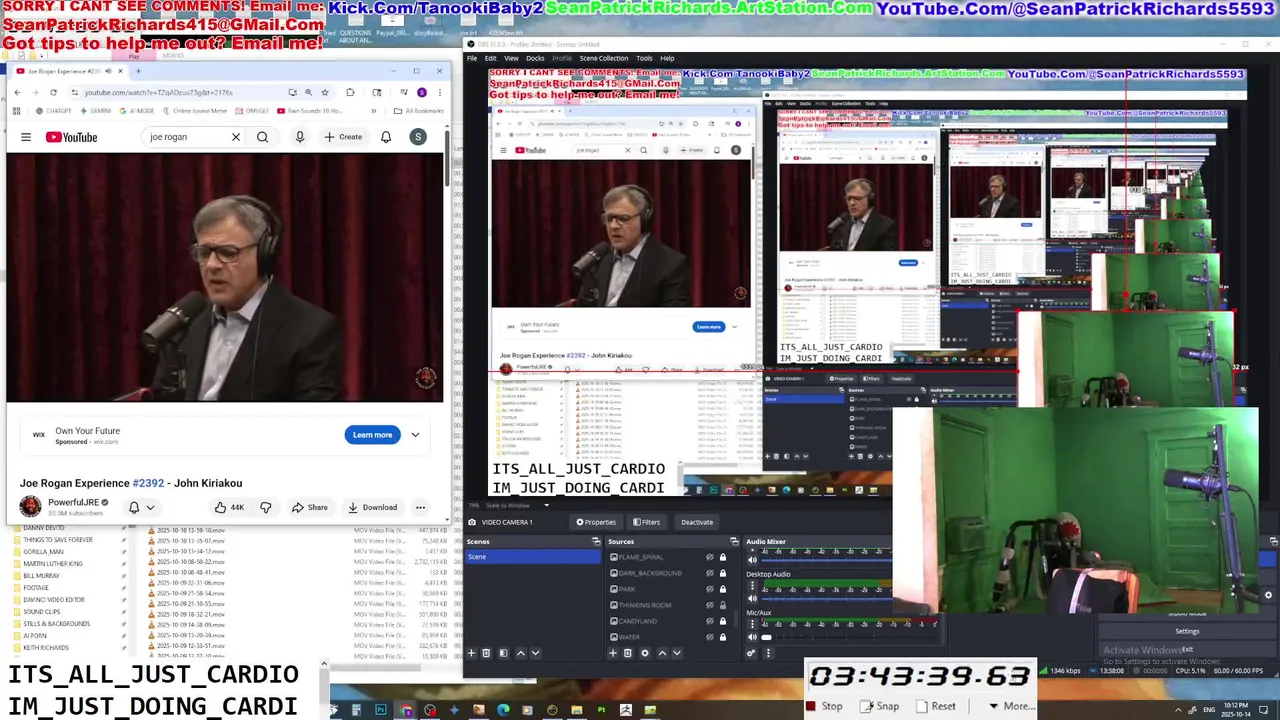Open new Chrome tab with plus
The height and width of the screenshot is (720, 1280).
pyautogui.click(x=138, y=71)
